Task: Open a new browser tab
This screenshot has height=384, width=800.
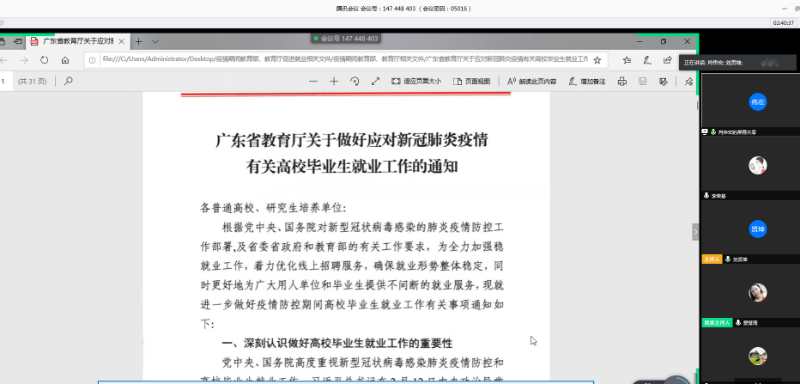Action: tap(139, 41)
